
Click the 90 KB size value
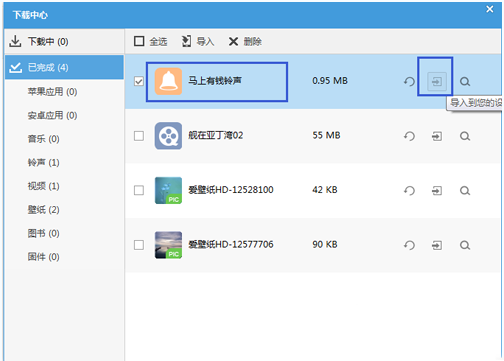pyautogui.click(x=325, y=245)
